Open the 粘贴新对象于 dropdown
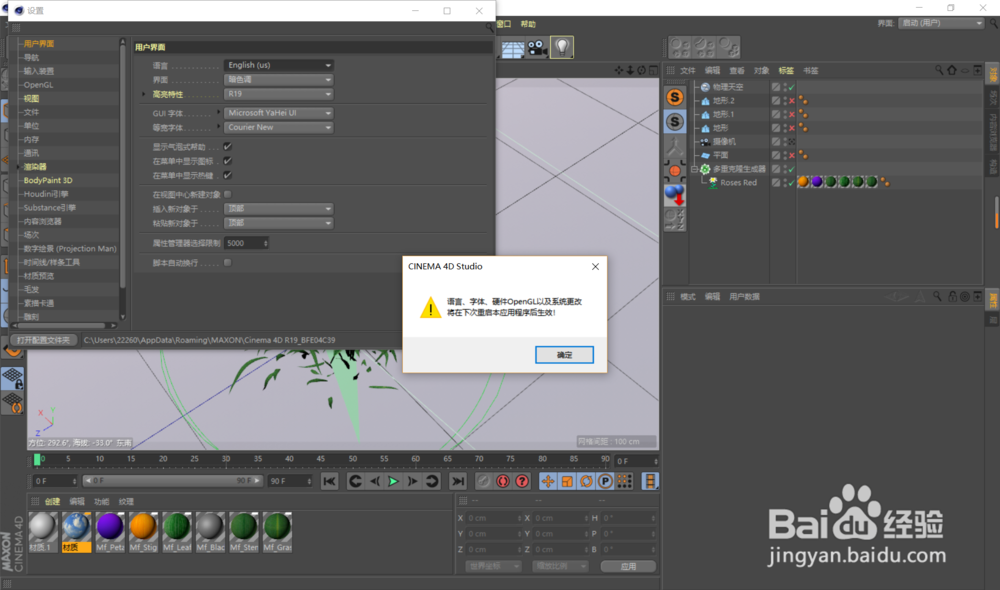This screenshot has width=1000, height=590. tap(279, 223)
